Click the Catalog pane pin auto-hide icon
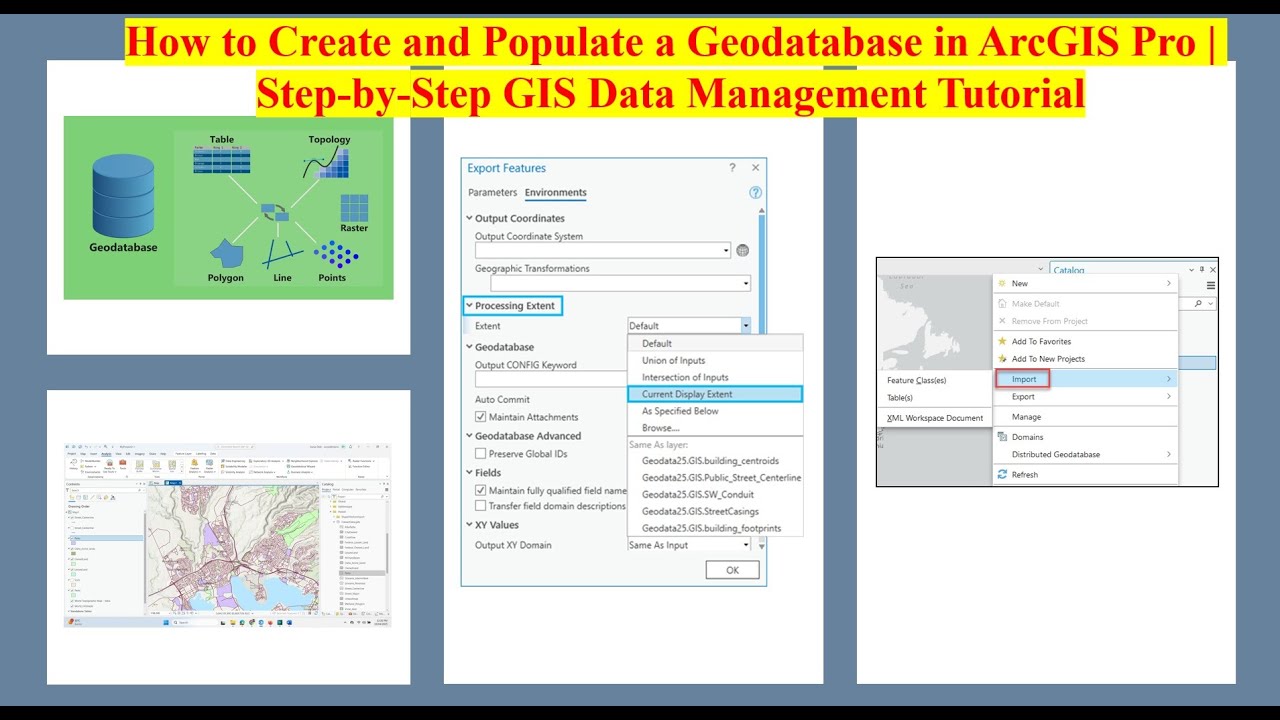This screenshot has width=1280, height=720. (1201, 270)
